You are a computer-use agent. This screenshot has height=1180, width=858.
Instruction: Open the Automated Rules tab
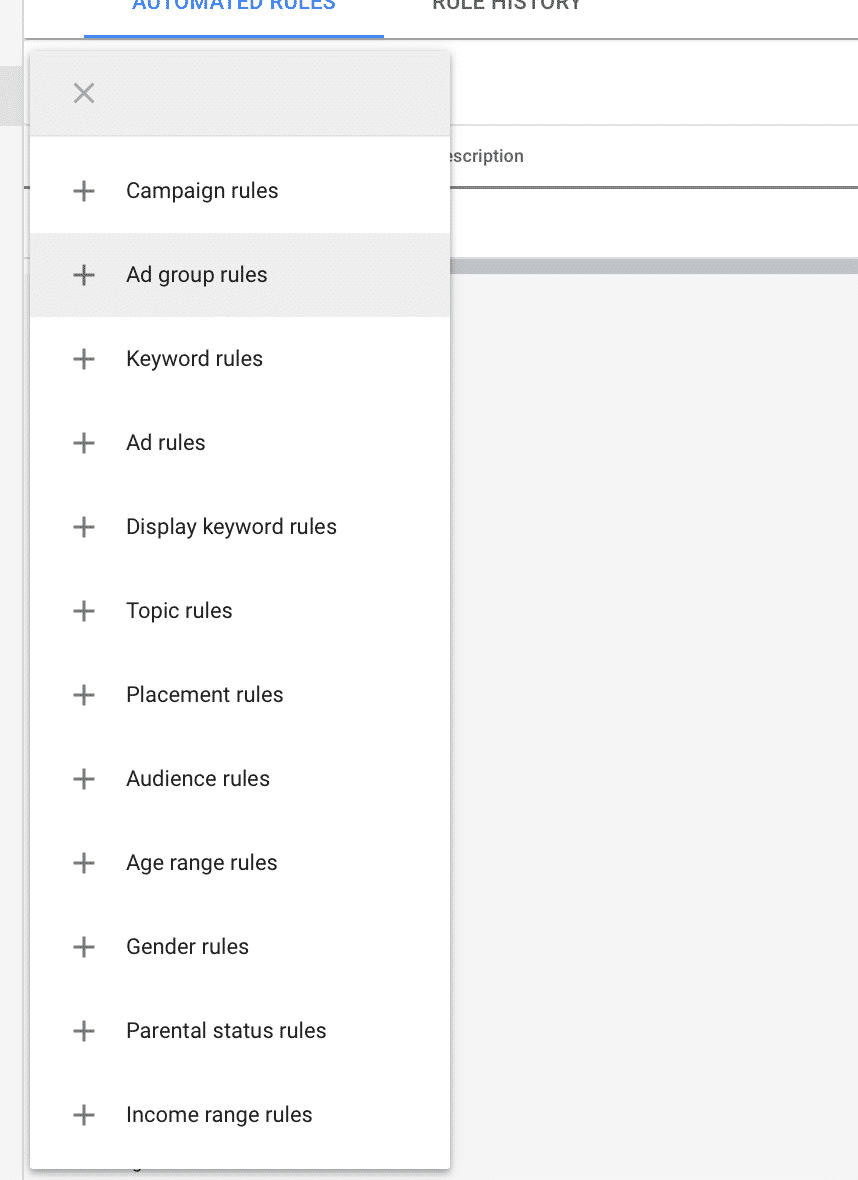click(x=234, y=6)
